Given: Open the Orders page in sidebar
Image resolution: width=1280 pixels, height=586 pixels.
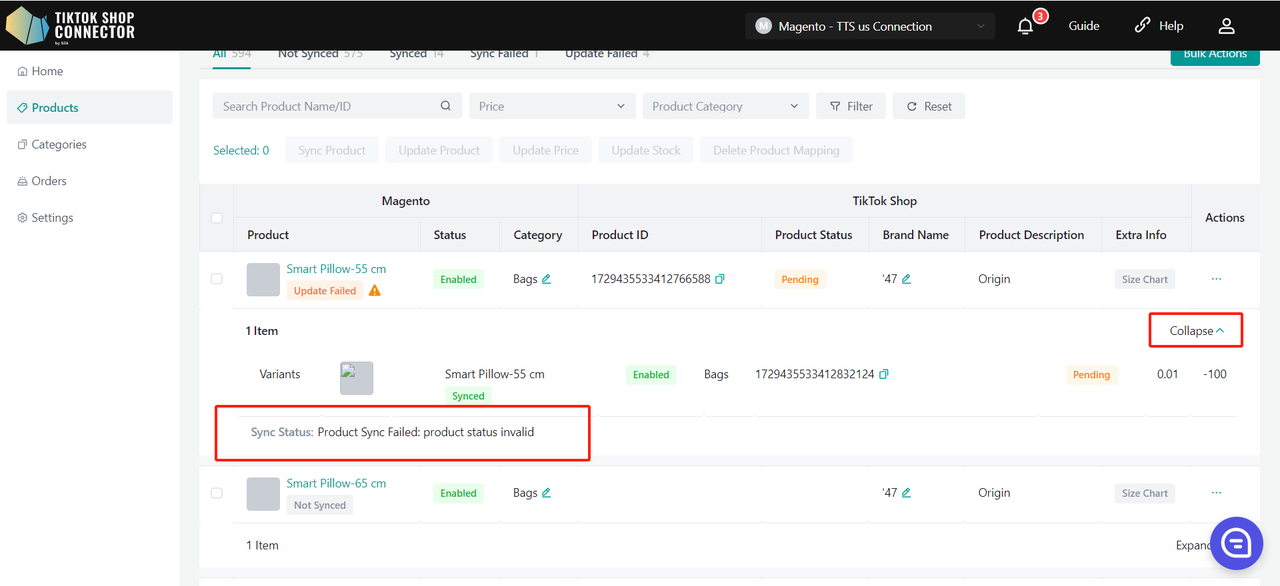Looking at the screenshot, I should click(49, 181).
